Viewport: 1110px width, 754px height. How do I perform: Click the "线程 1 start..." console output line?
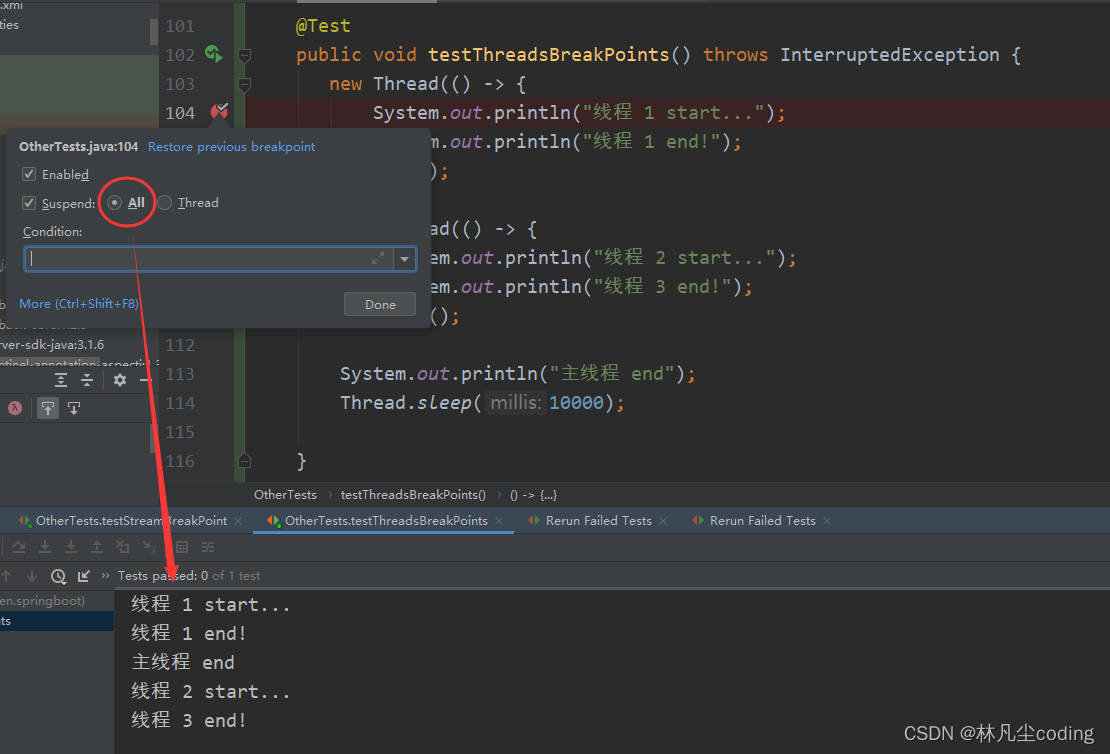point(210,605)
